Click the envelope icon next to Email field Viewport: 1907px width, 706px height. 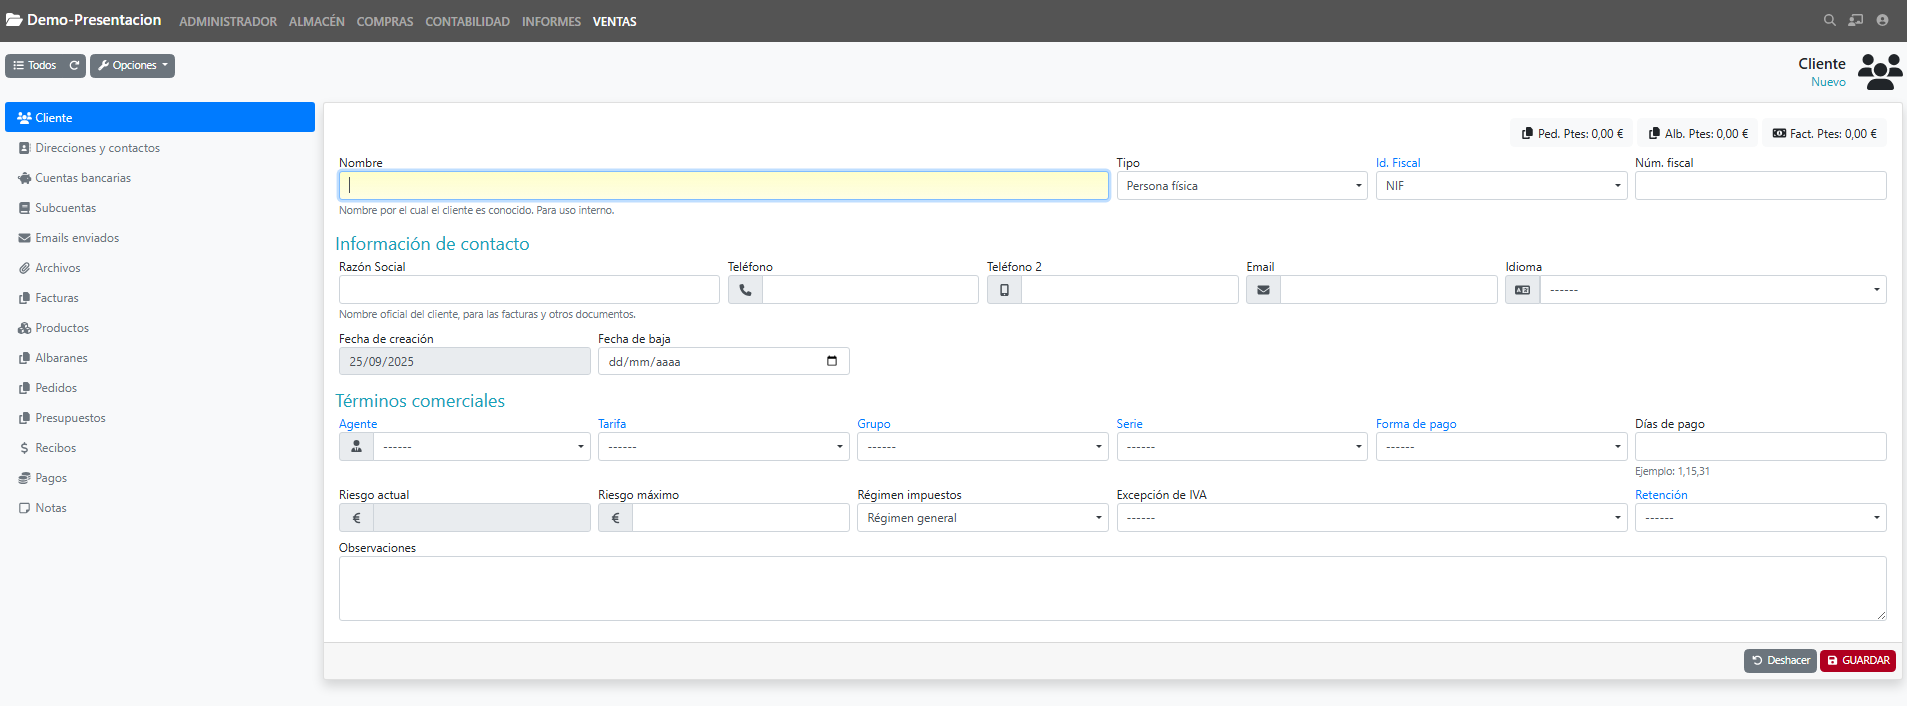1263,290
